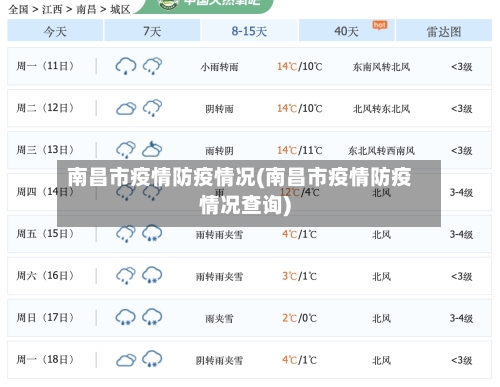Click the hot badge on 40天
This screenshot has height=387, width=500.
click(380, 25)
